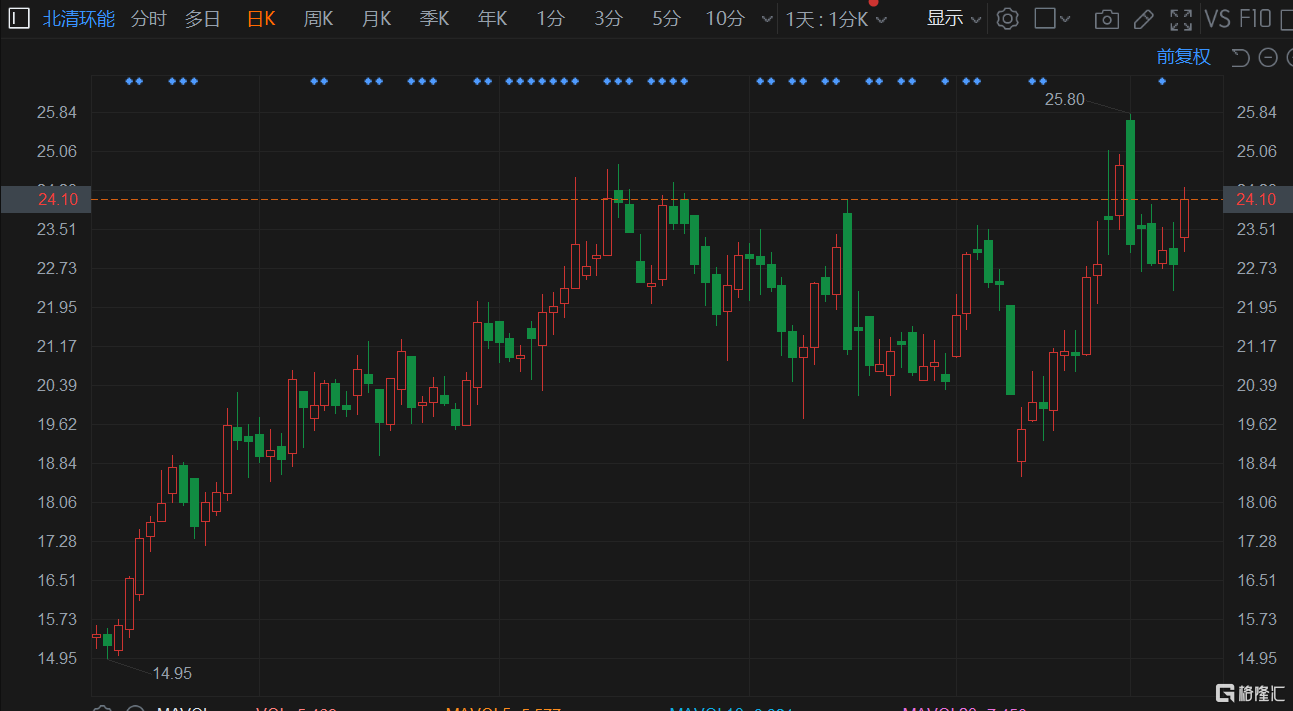The height and width of the screenshot is (711, 1293).
Task: Open the 显示 display dropdown
Action: click(x=954, y=18)
